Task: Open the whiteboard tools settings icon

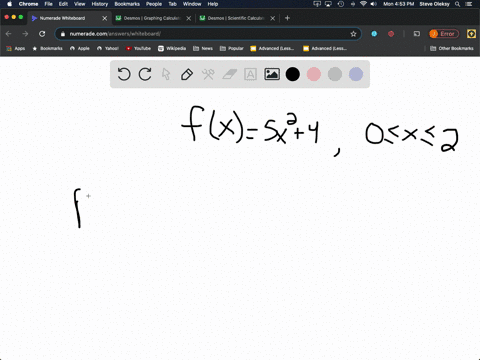Action: pos(208,74)
